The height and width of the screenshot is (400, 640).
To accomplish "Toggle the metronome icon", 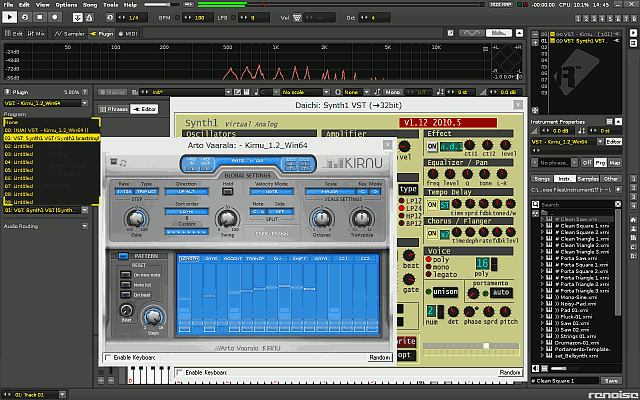I will coord(89,18).
